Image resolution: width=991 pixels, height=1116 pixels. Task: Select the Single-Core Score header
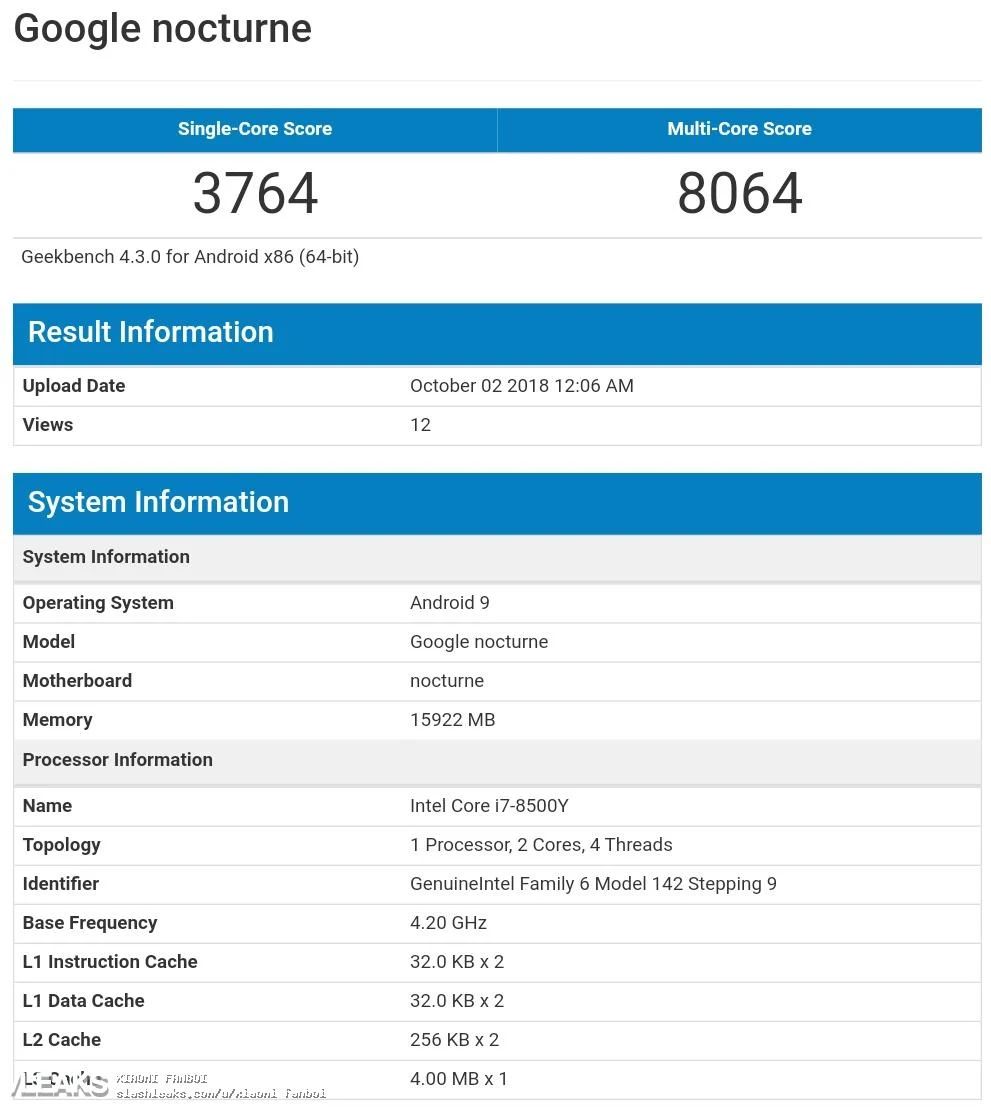[255, 129]
